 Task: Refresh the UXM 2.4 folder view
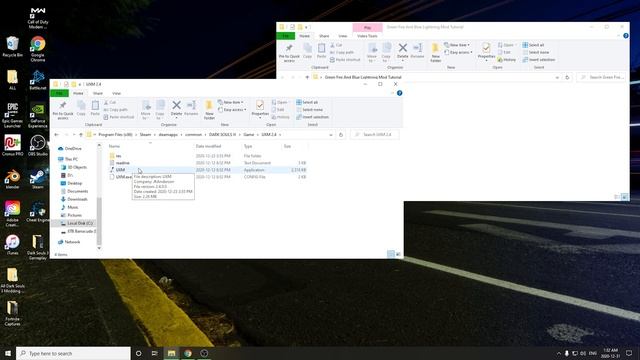[341, 135]
